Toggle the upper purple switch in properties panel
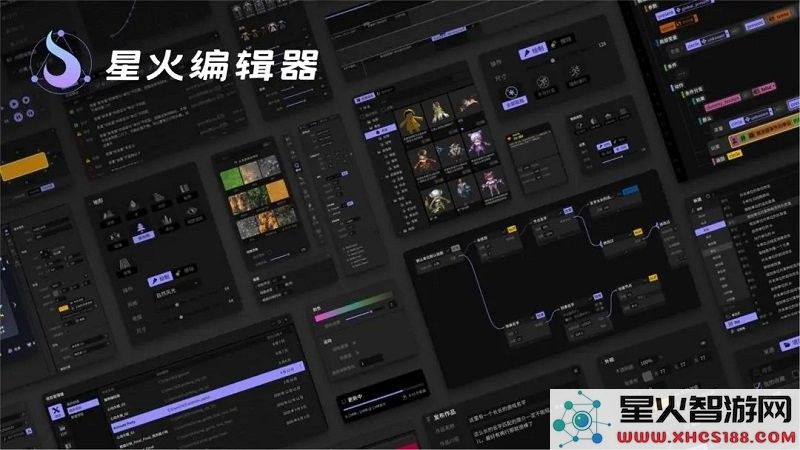This screenshot has height=450, width=800. (x=343, y=174)
